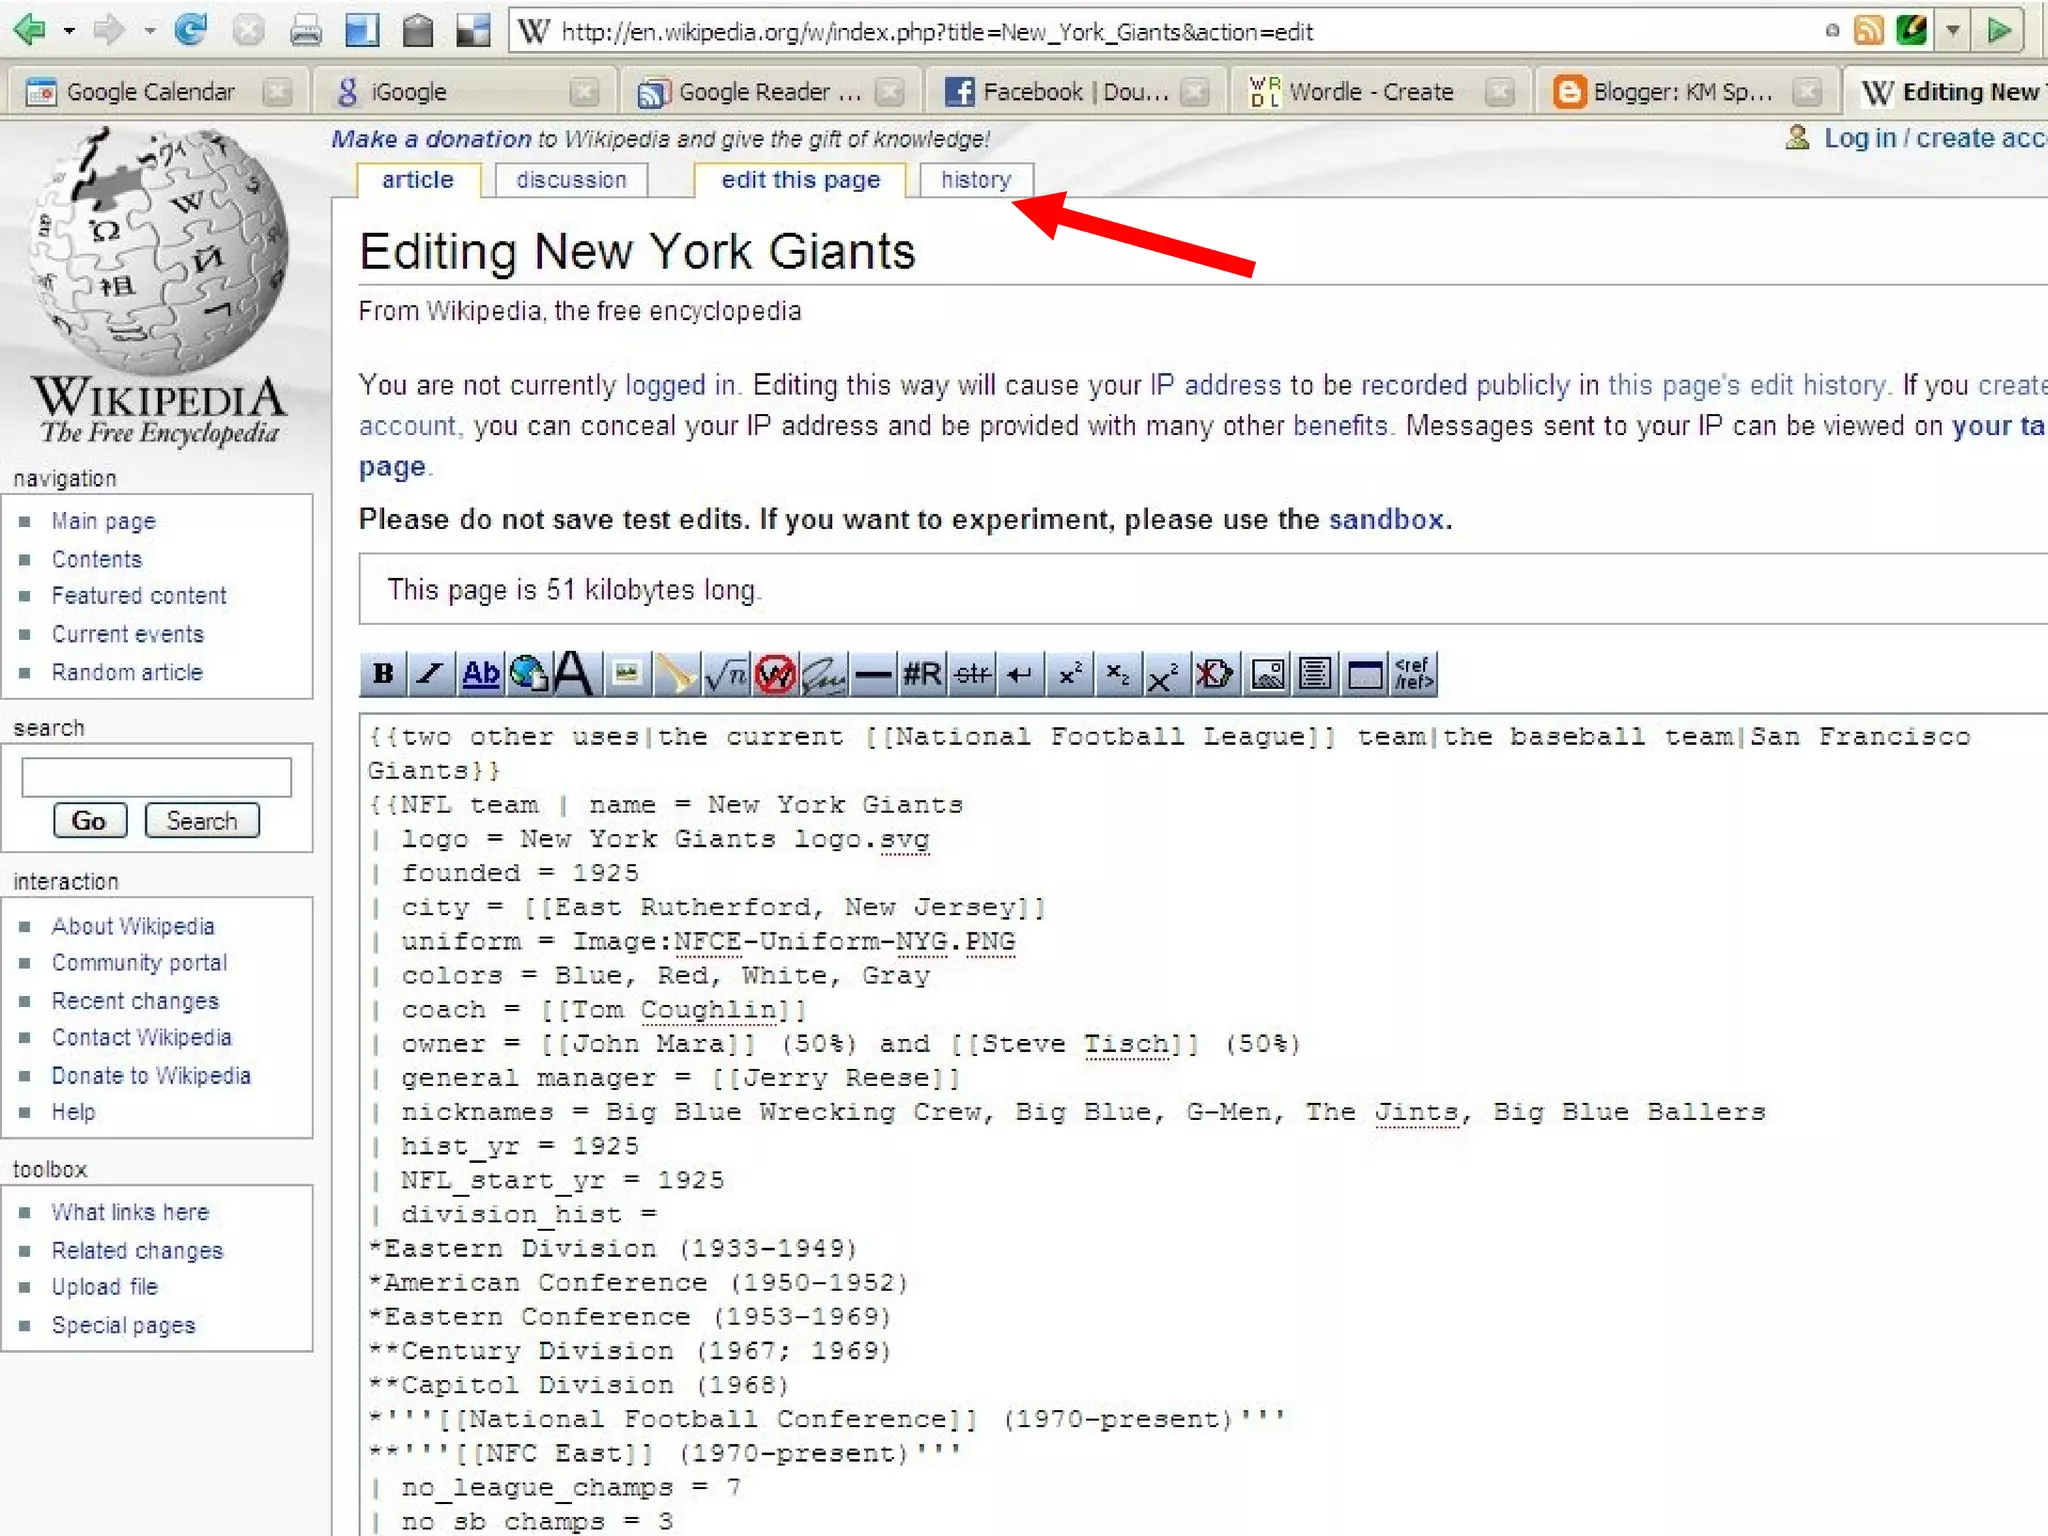Apply strikethrough with the str icon
Viewport: 2048px width, 1536px height.
pyautogui.click(x=971, y=674)
